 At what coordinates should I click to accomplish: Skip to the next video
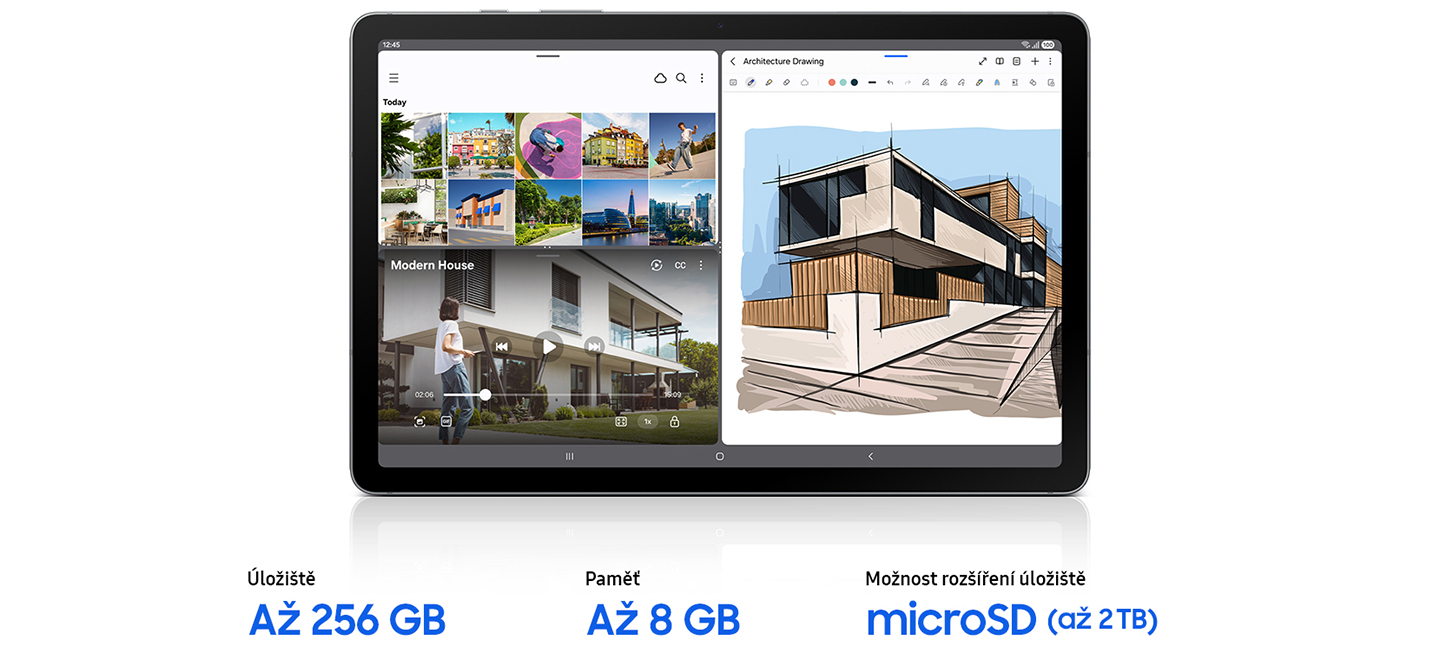[594, 347]
